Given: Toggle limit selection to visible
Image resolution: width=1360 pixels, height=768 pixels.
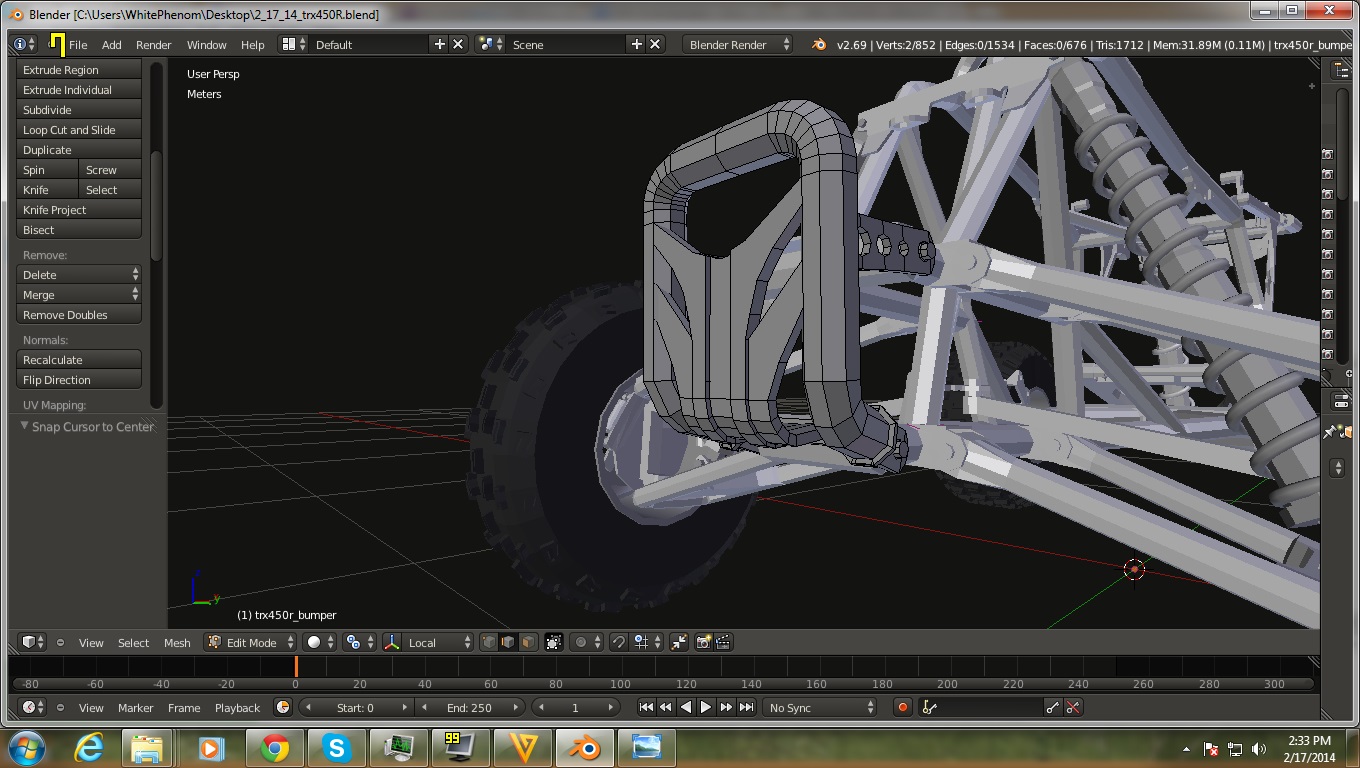Looking at the screenshot, I should click(554, 642).
